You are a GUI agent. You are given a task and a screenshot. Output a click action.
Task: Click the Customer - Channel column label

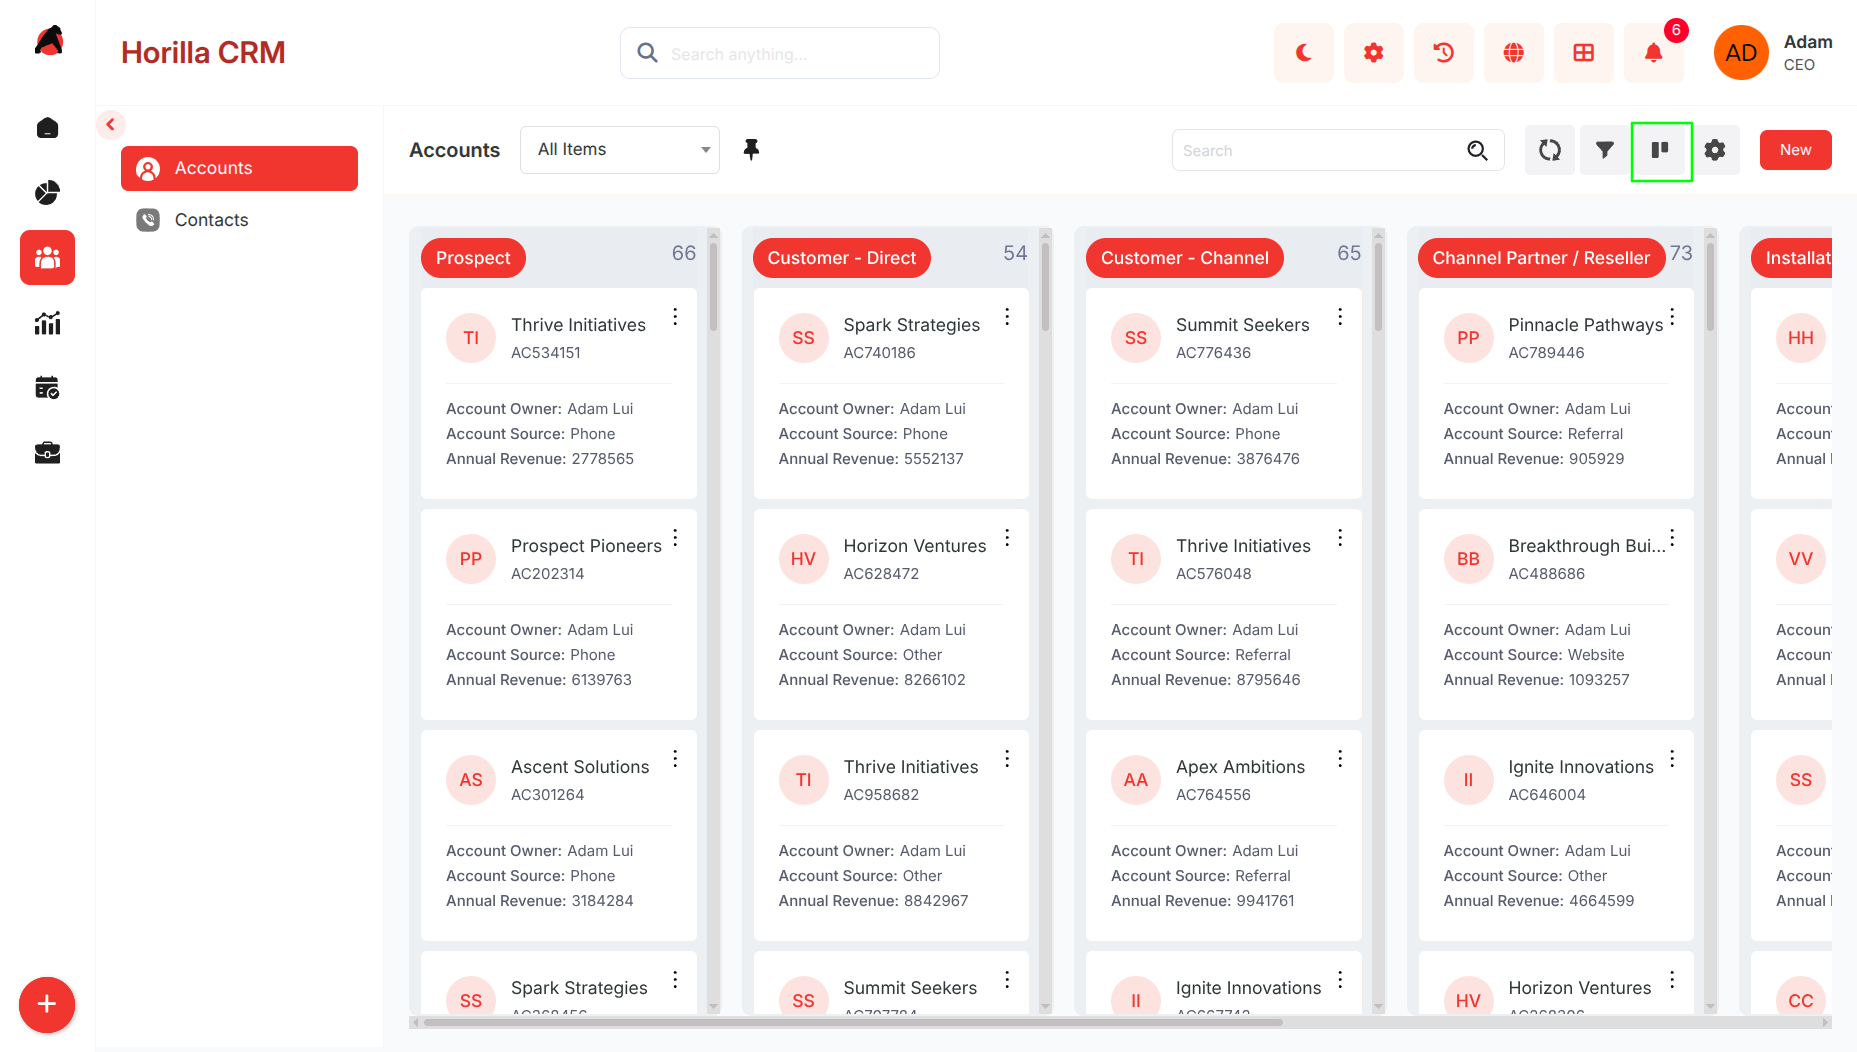point(1184,258)
